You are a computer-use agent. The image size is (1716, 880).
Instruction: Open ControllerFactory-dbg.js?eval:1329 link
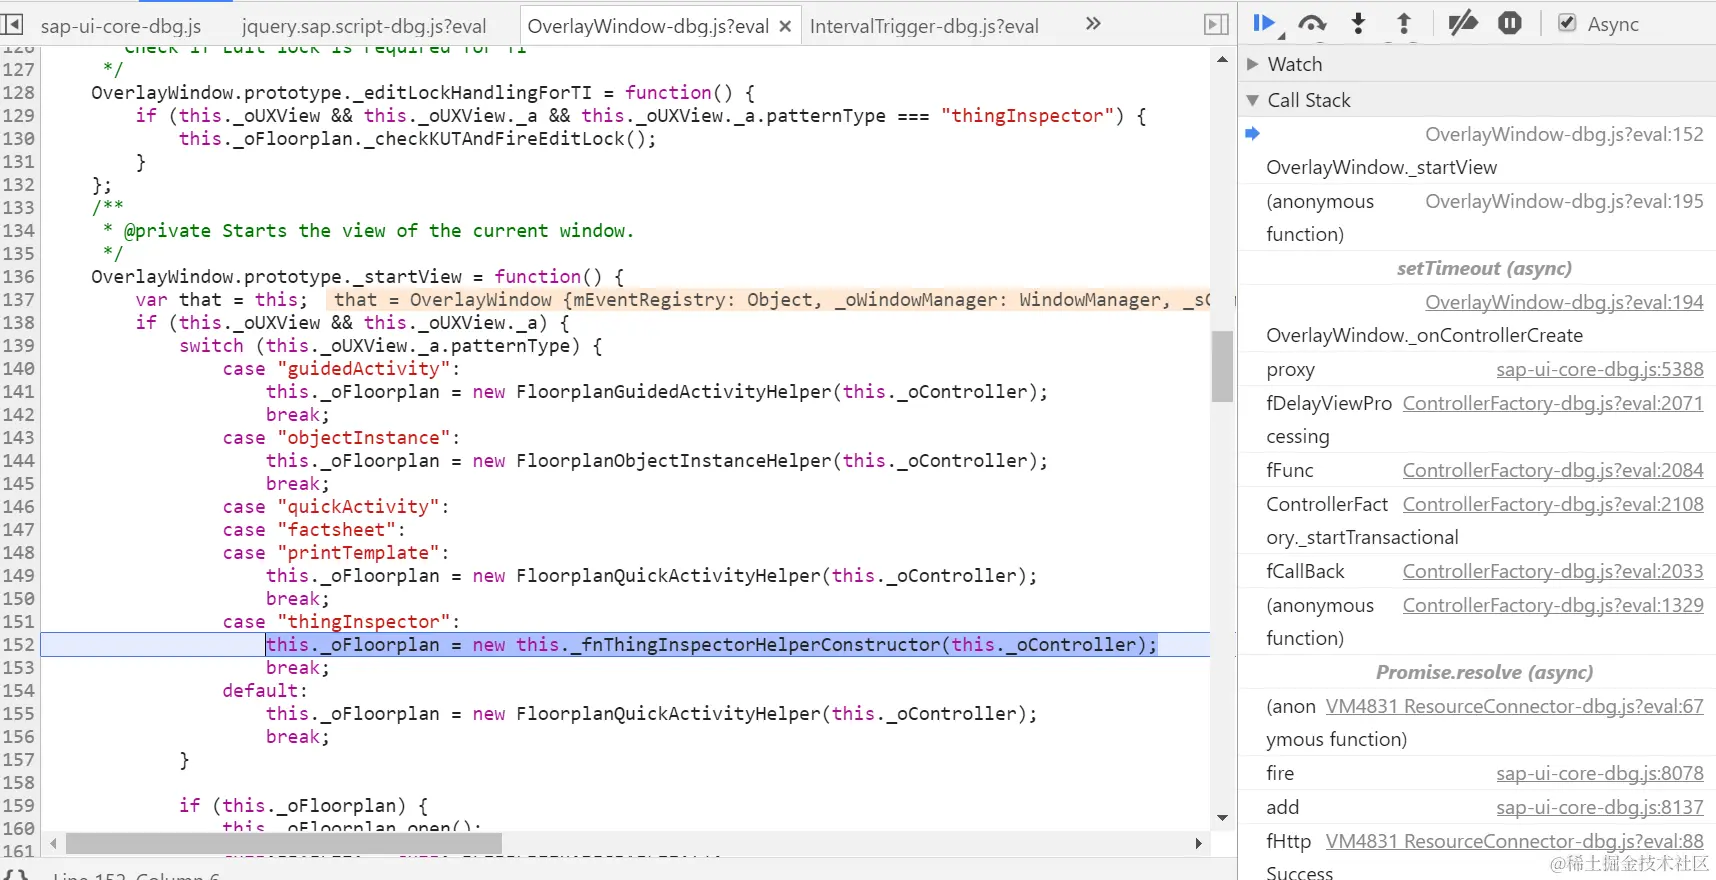pos(1553,605)
